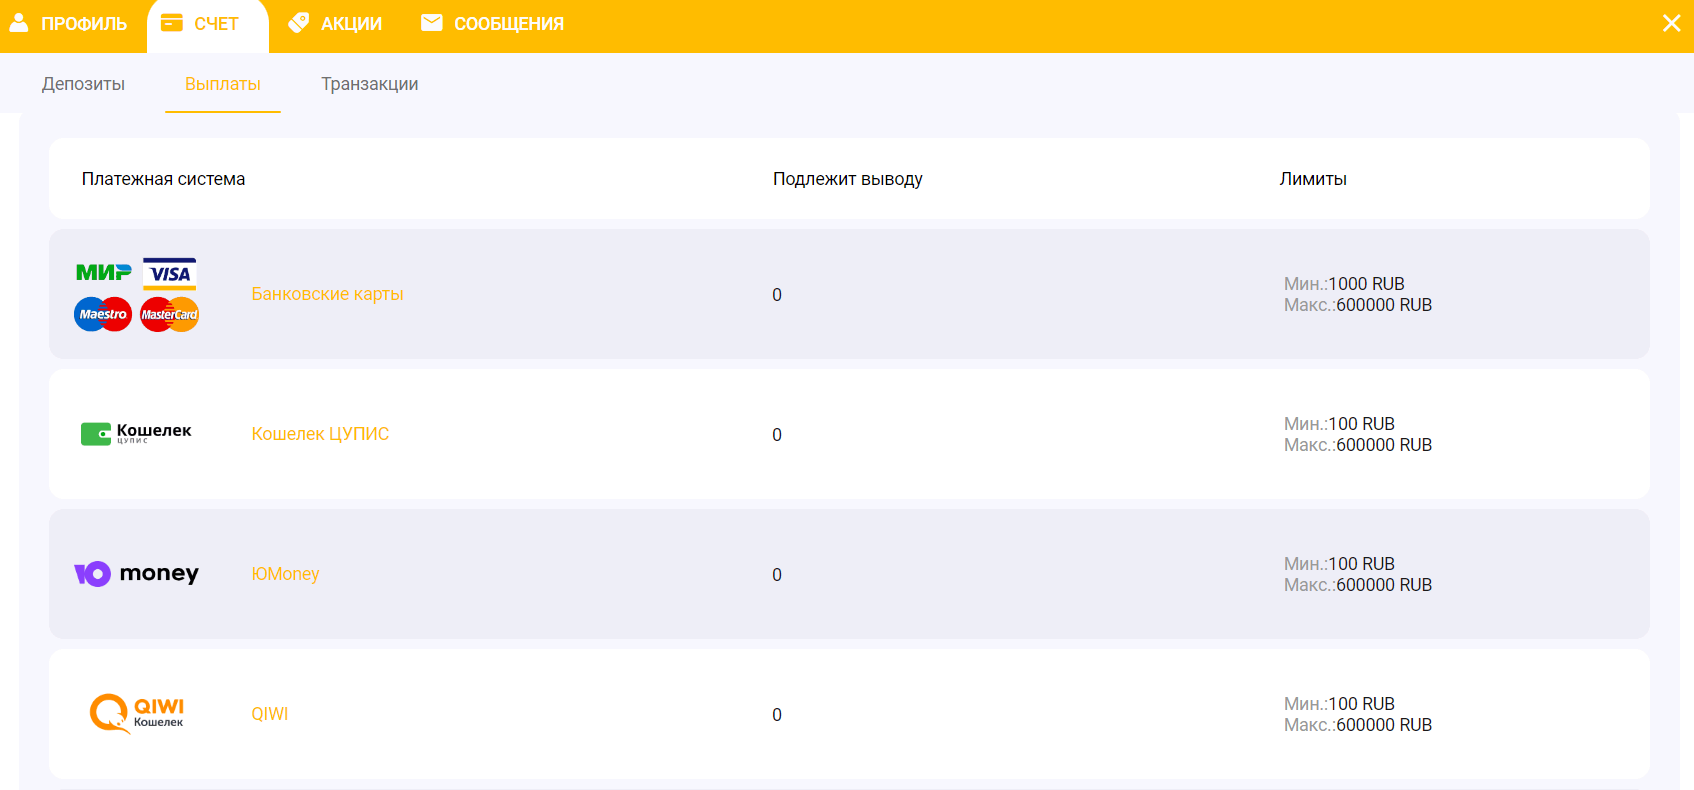Open the Профиль tab
Viewport: 1694px width, 790px height.
(68, 23)
